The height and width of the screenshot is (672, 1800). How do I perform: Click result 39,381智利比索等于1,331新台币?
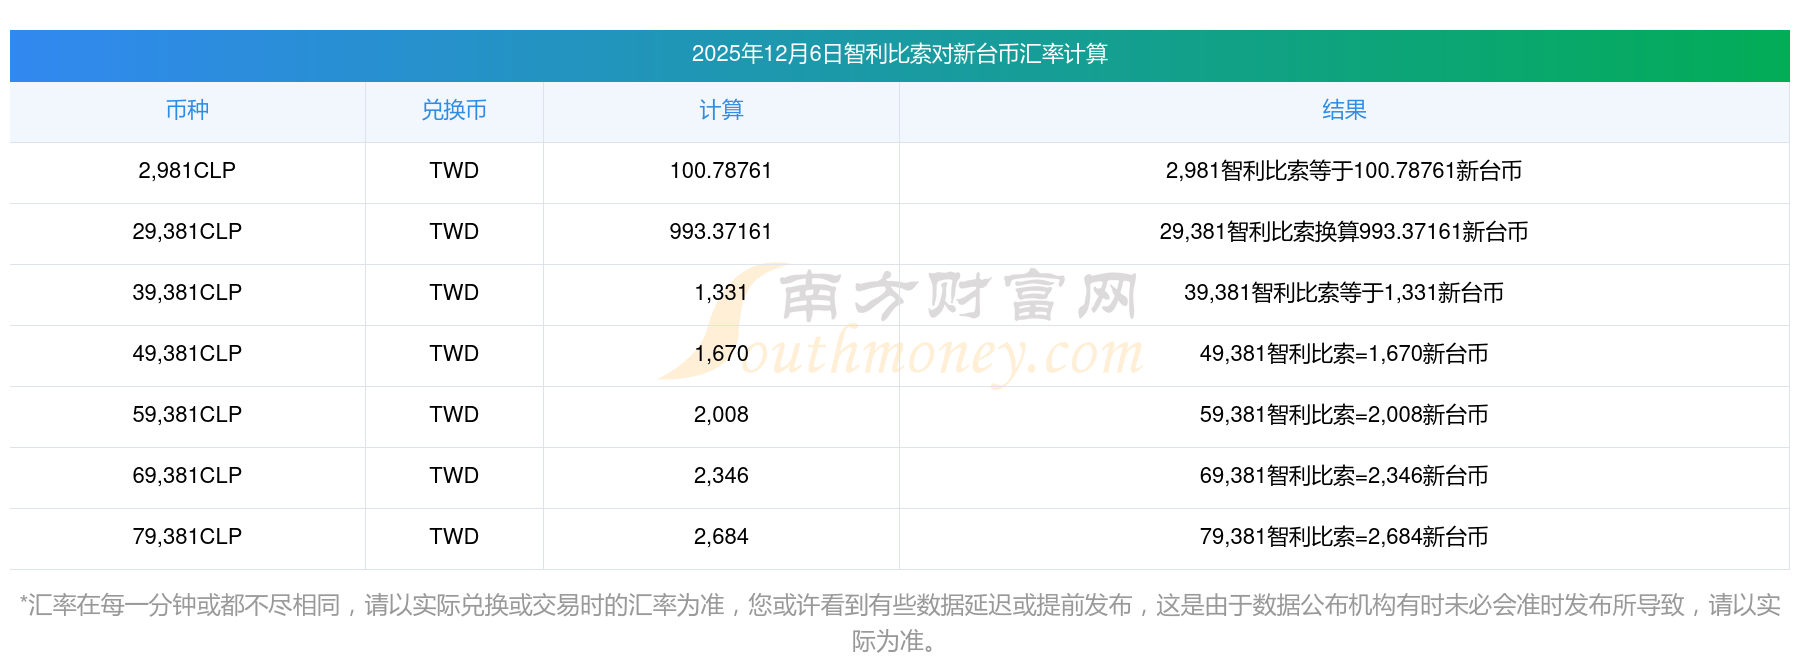coord(1344,293)
